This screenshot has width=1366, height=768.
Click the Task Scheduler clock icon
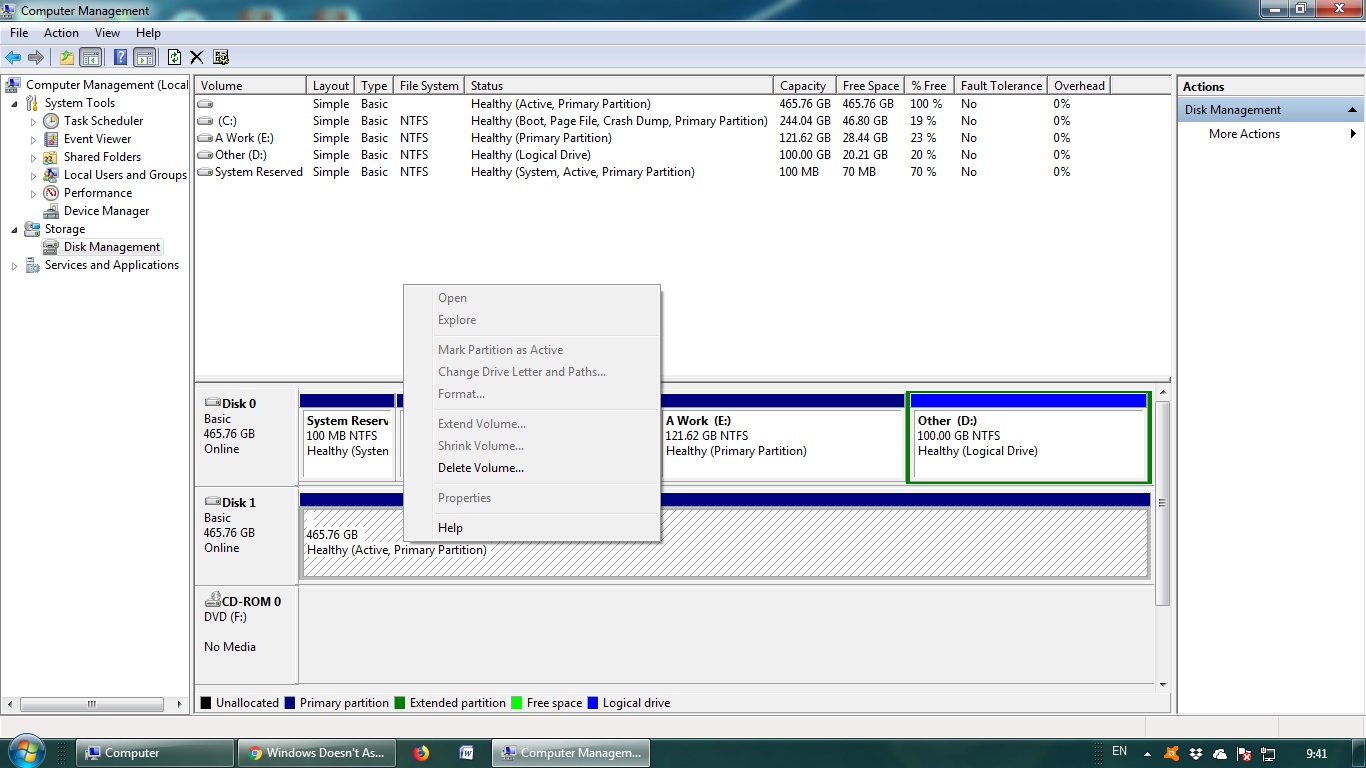[x=51, y=121]
